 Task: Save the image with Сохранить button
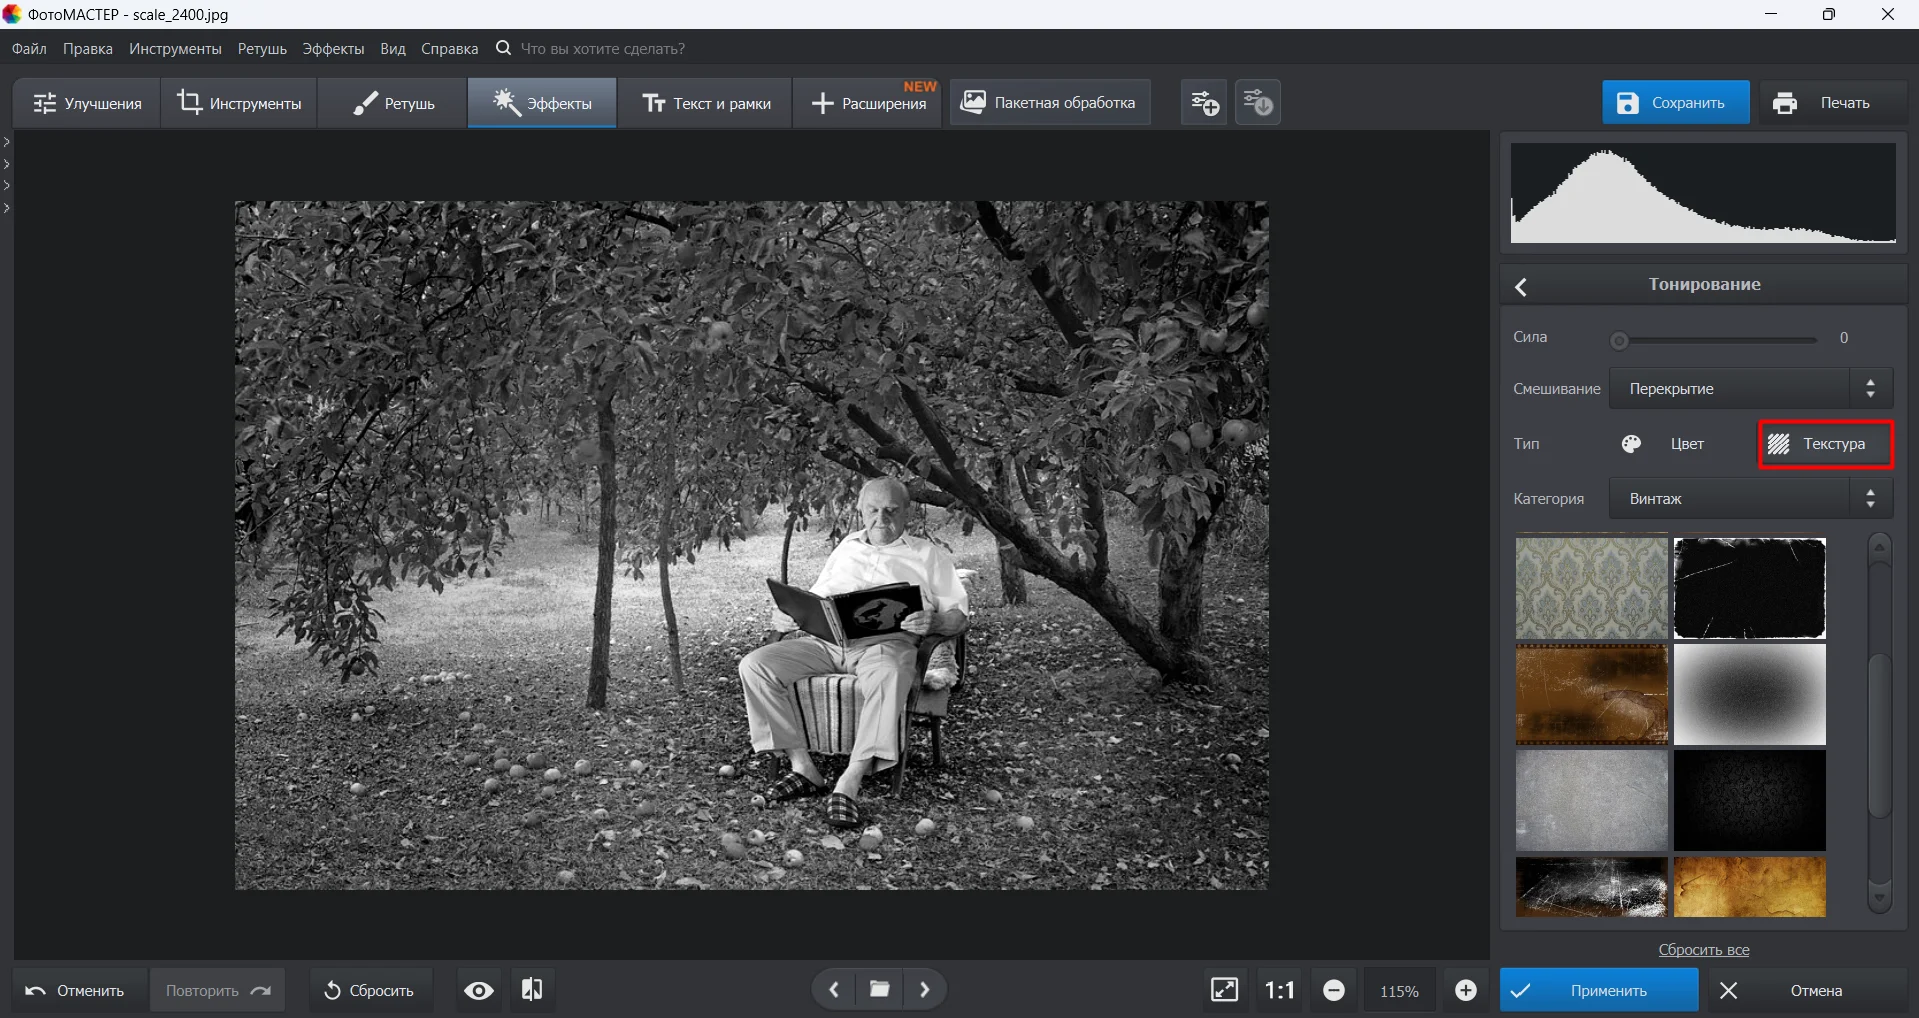tap(1676, 103)
